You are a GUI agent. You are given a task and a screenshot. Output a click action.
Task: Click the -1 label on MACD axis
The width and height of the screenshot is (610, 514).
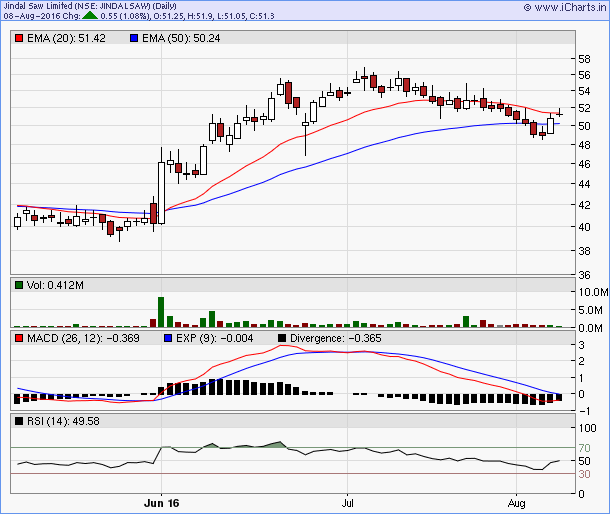584,411
